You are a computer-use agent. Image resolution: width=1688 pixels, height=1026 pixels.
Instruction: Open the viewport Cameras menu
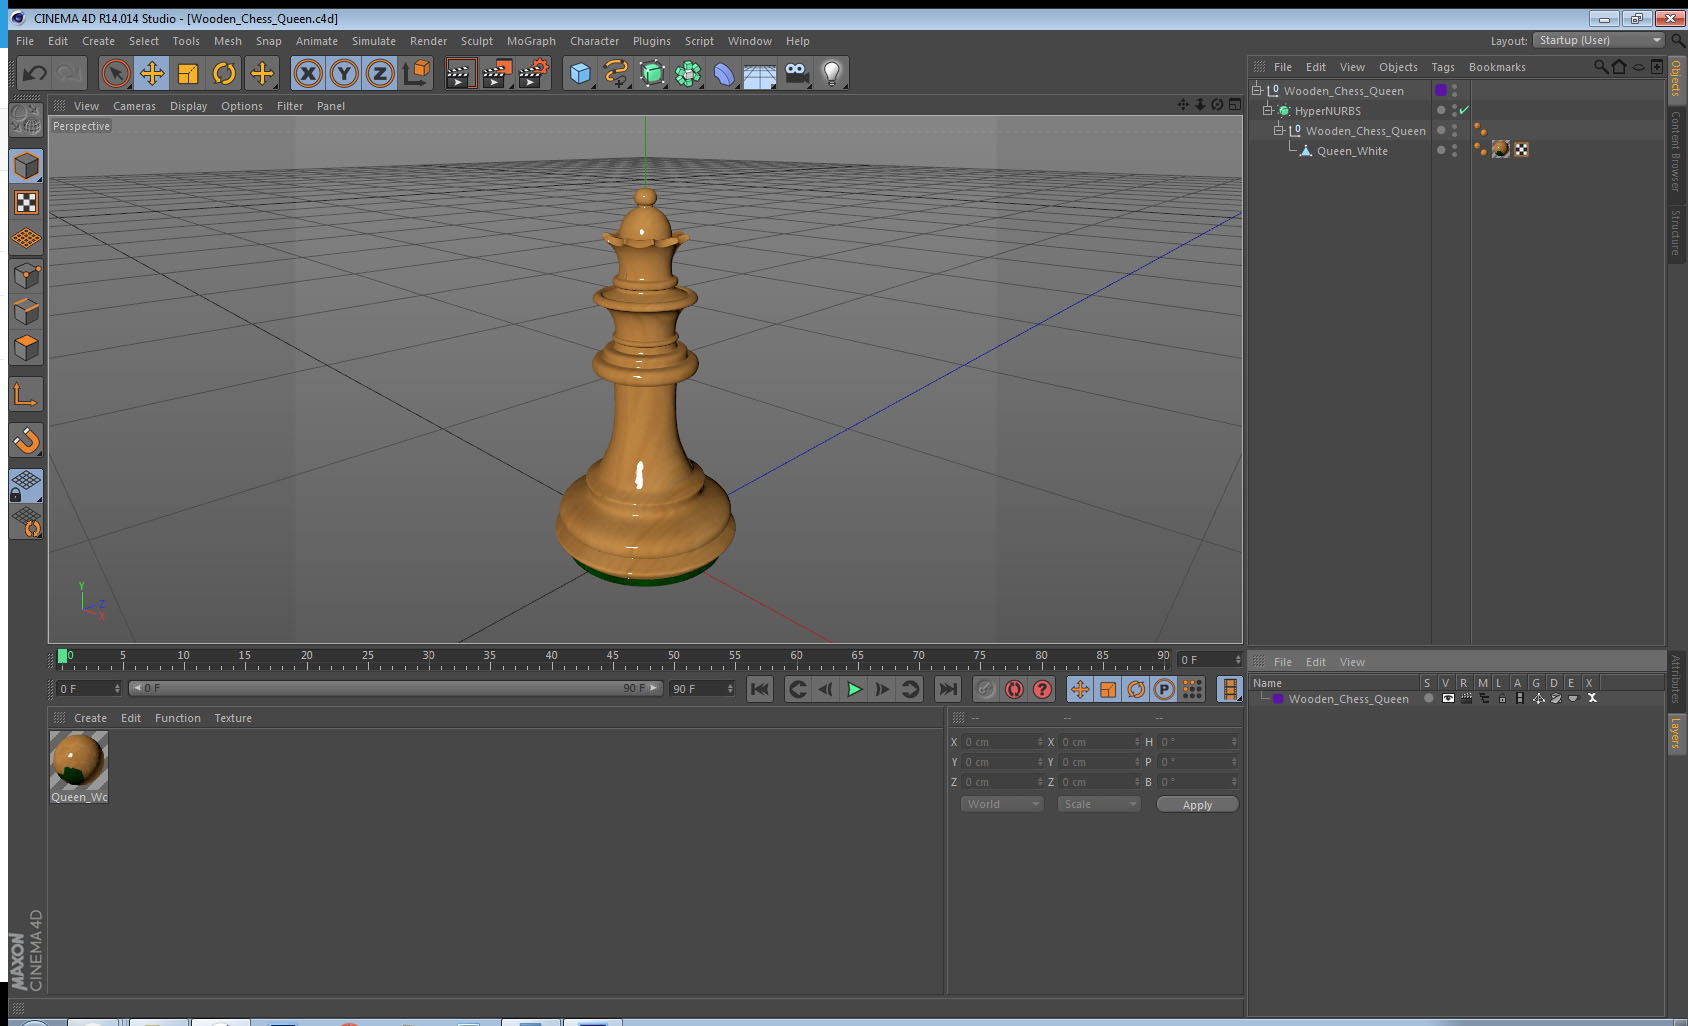coord(134,106)
